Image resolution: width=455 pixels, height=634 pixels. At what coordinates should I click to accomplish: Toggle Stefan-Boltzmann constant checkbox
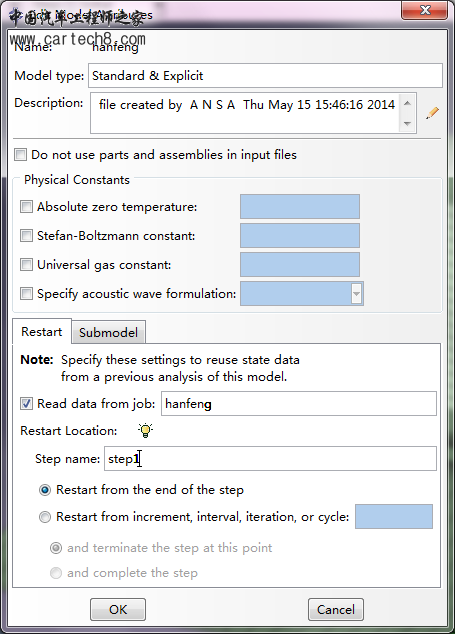click(x=26, y=235)
